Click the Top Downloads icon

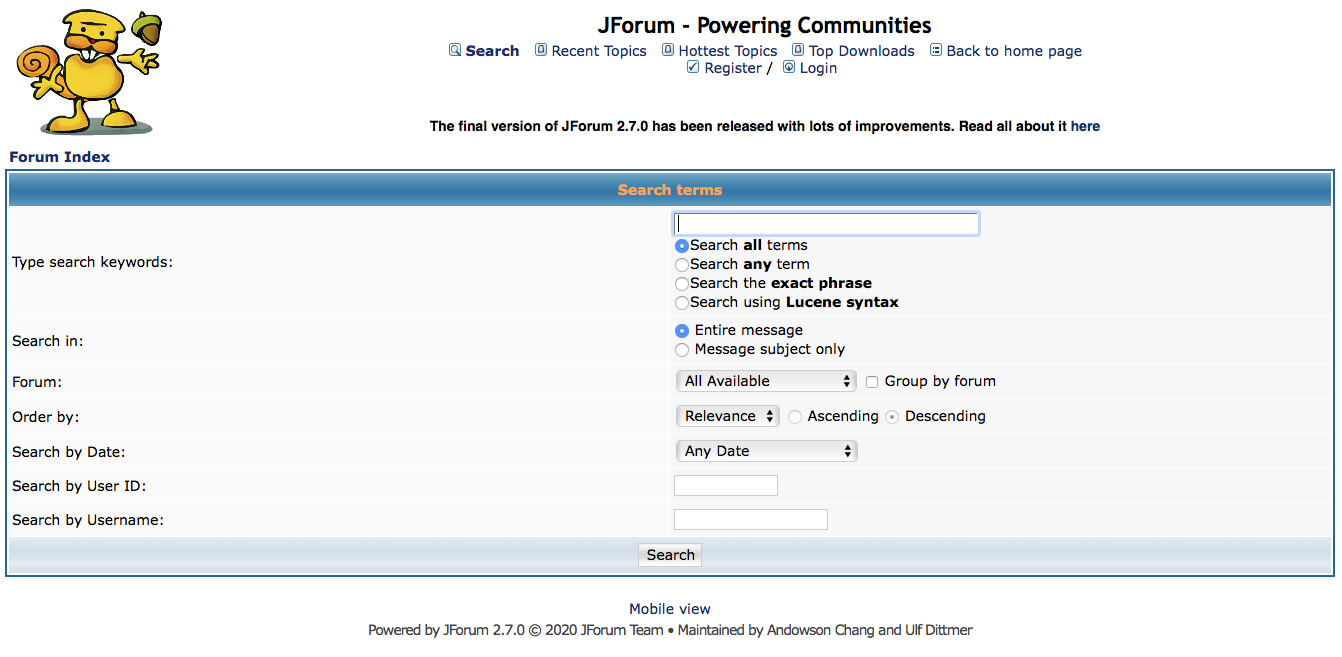[x=798, y=50]
